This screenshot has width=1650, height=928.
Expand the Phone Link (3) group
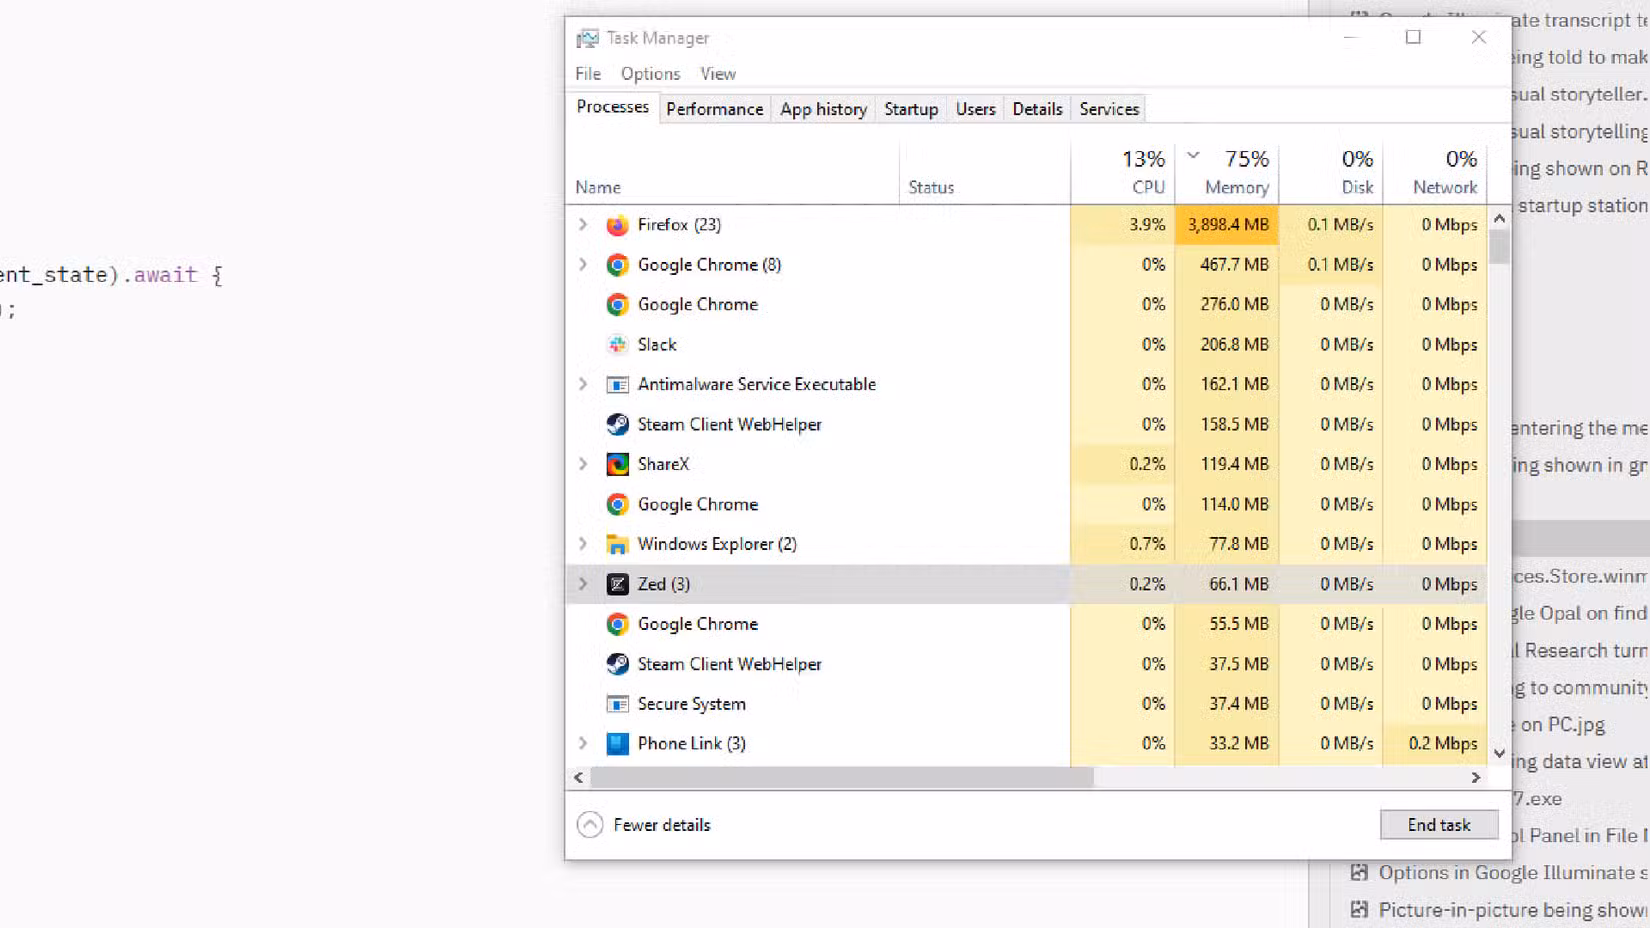pyautogui.click(x=583, y=744)
